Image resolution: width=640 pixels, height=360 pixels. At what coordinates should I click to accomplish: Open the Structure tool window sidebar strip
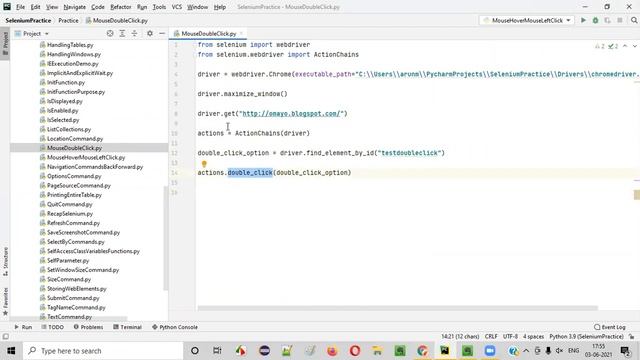click(5, 261)
